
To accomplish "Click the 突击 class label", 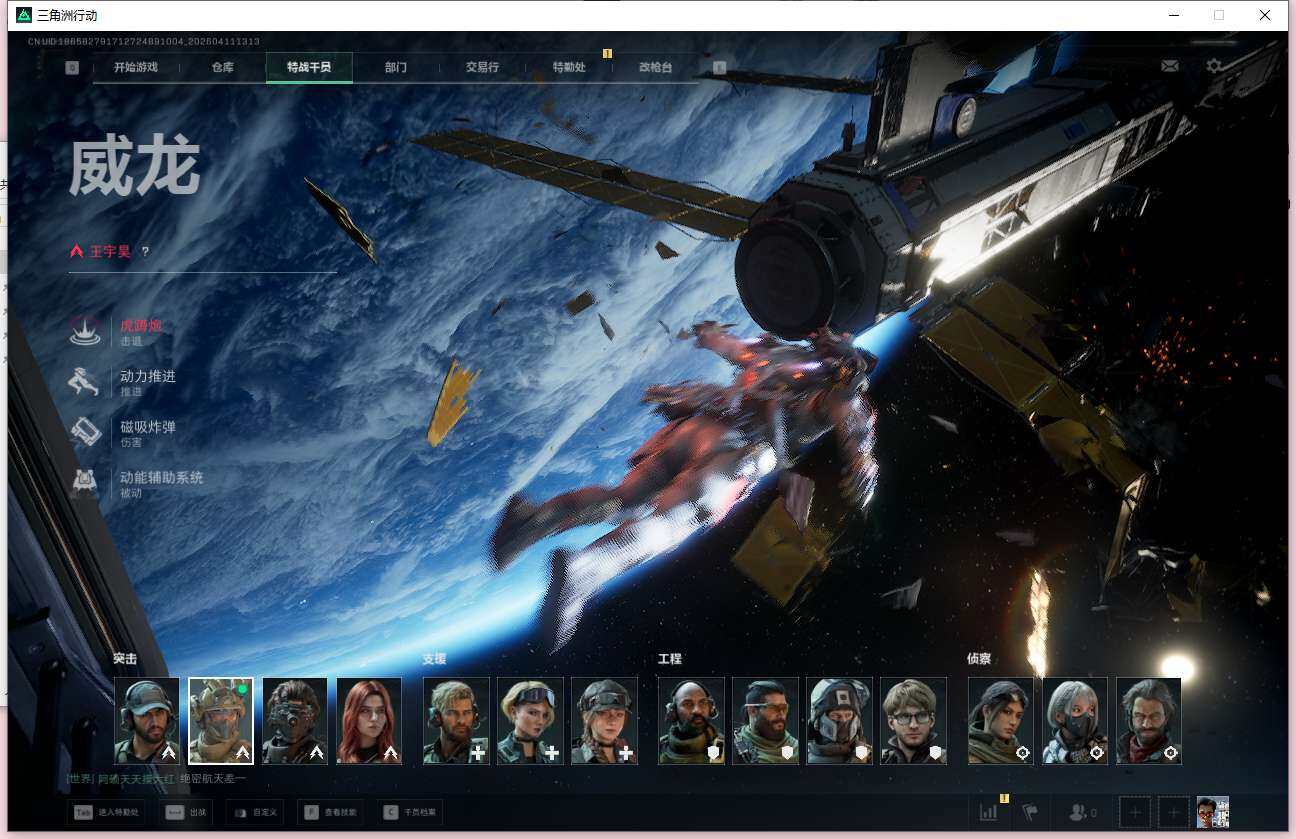I will point(125,659).
